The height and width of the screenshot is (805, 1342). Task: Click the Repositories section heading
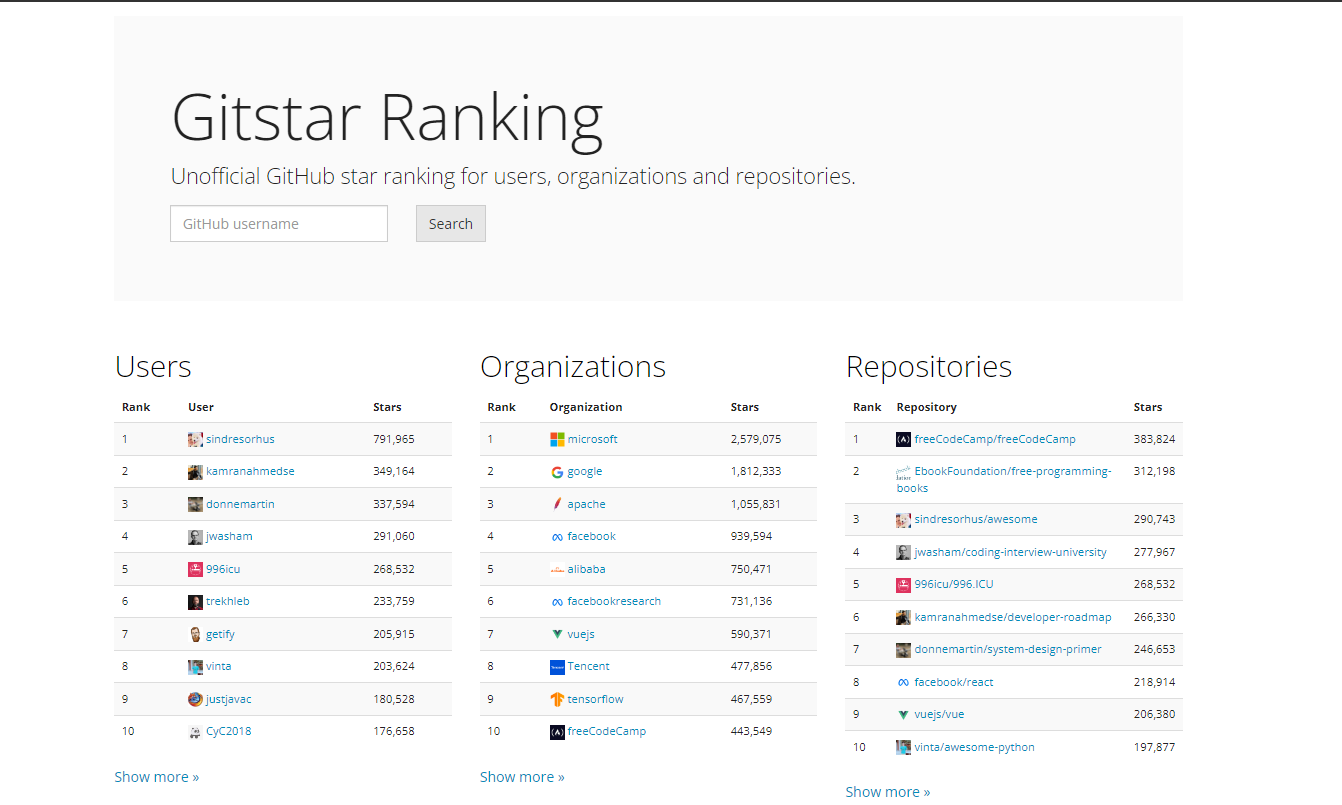929,366
